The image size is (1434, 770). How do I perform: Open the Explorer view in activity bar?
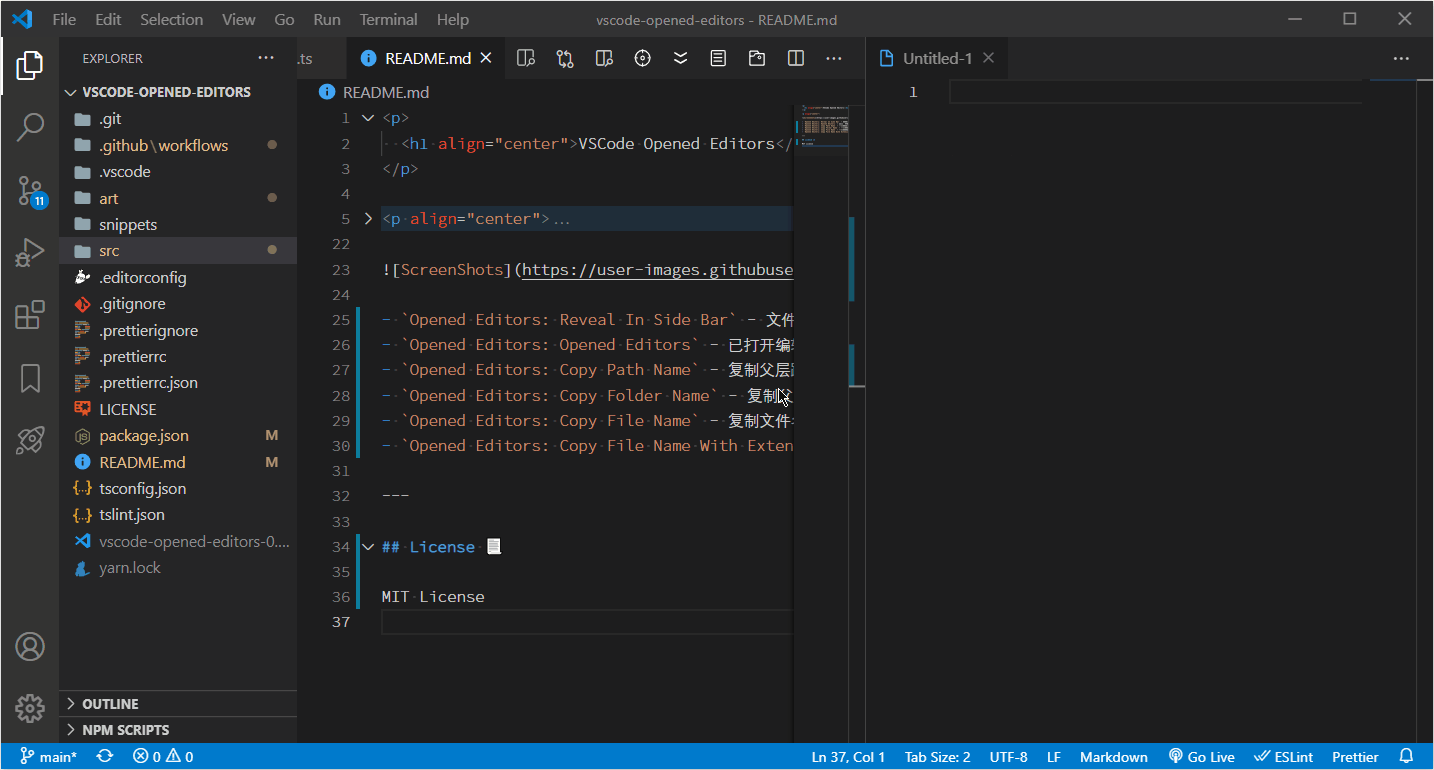[30, 66]
